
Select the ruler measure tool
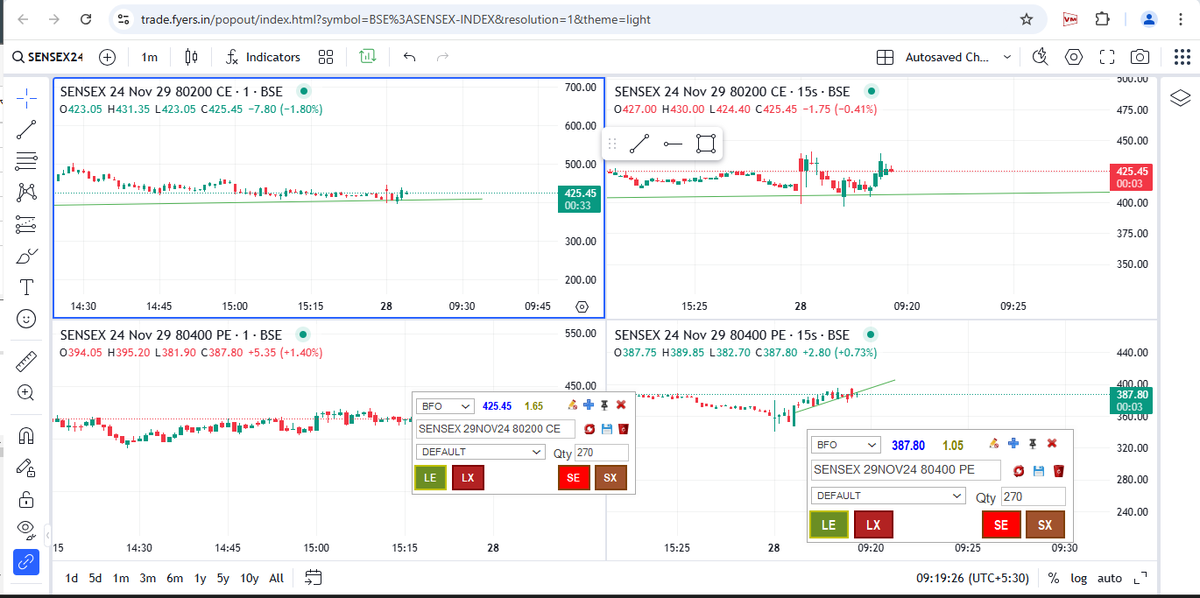pyautogui.click(x=27, y=360)
